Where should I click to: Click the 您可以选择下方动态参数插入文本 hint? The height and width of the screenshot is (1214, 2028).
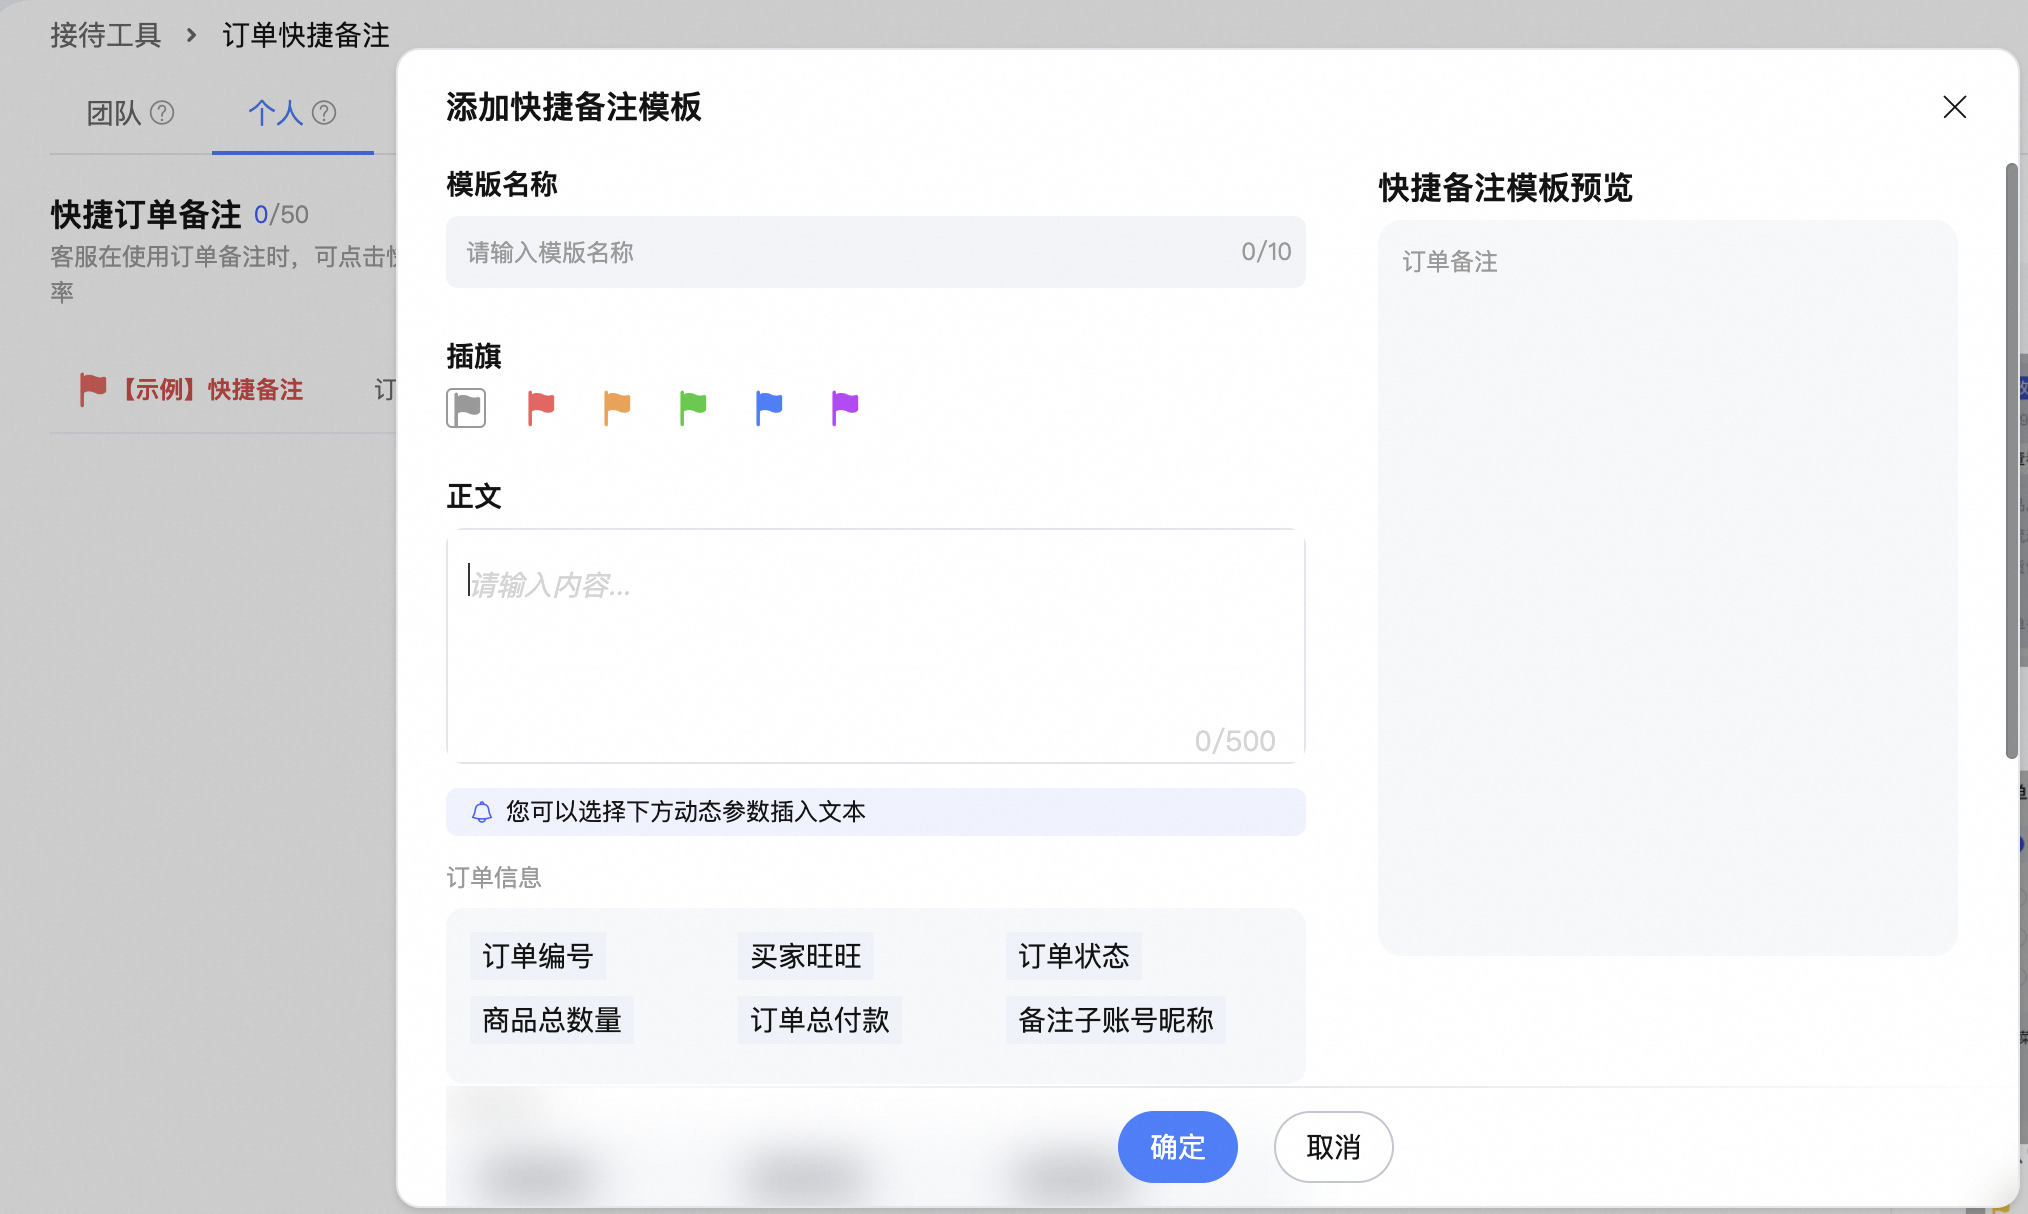tap(686, 812)
